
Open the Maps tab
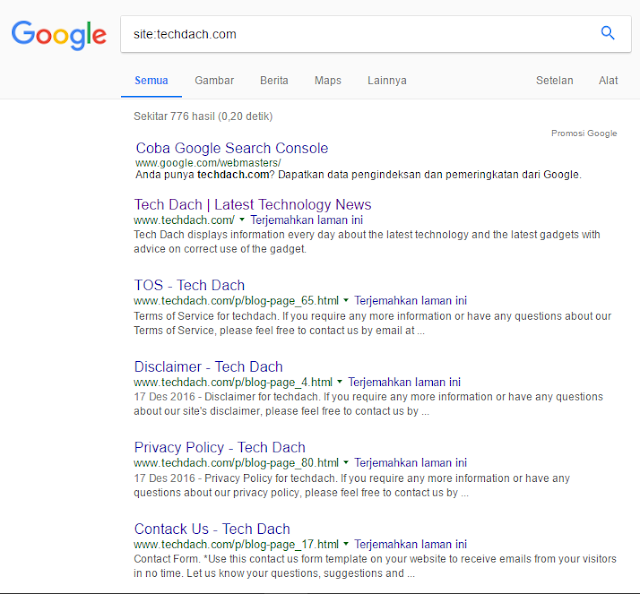click(x=328, y=80)
